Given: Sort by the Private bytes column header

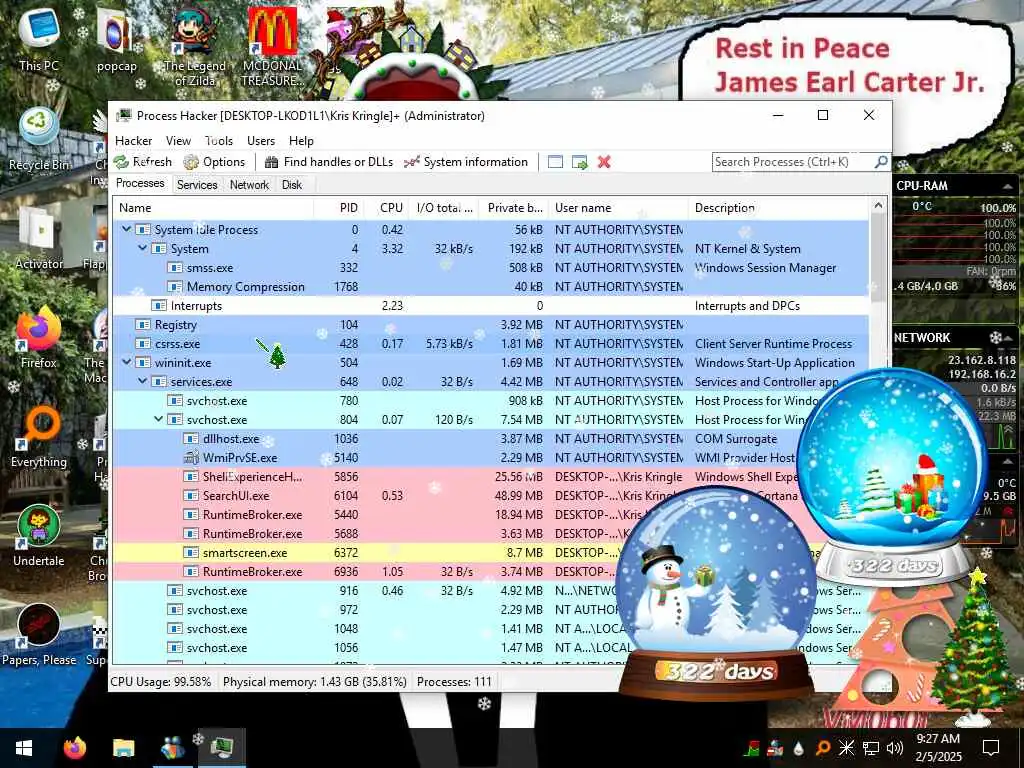Looking at the screenshot, I should tap(514, 208).
